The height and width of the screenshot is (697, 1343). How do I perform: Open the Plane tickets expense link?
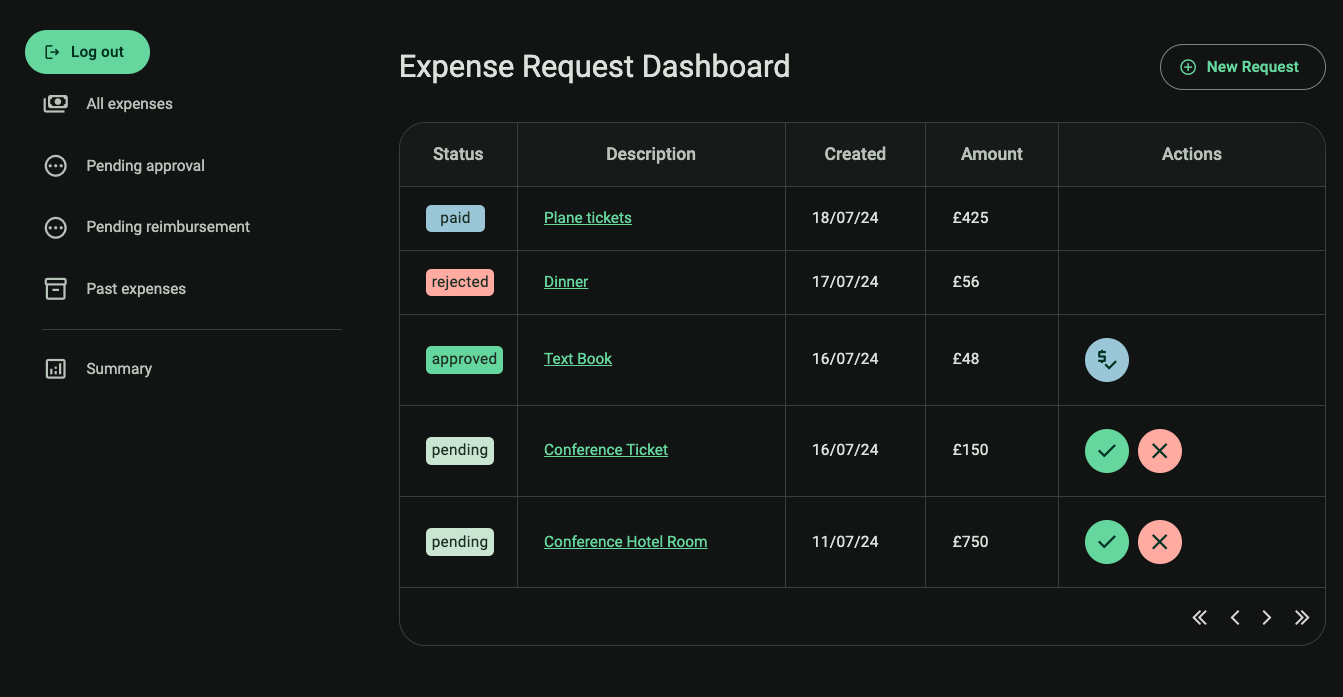point(587,218)
